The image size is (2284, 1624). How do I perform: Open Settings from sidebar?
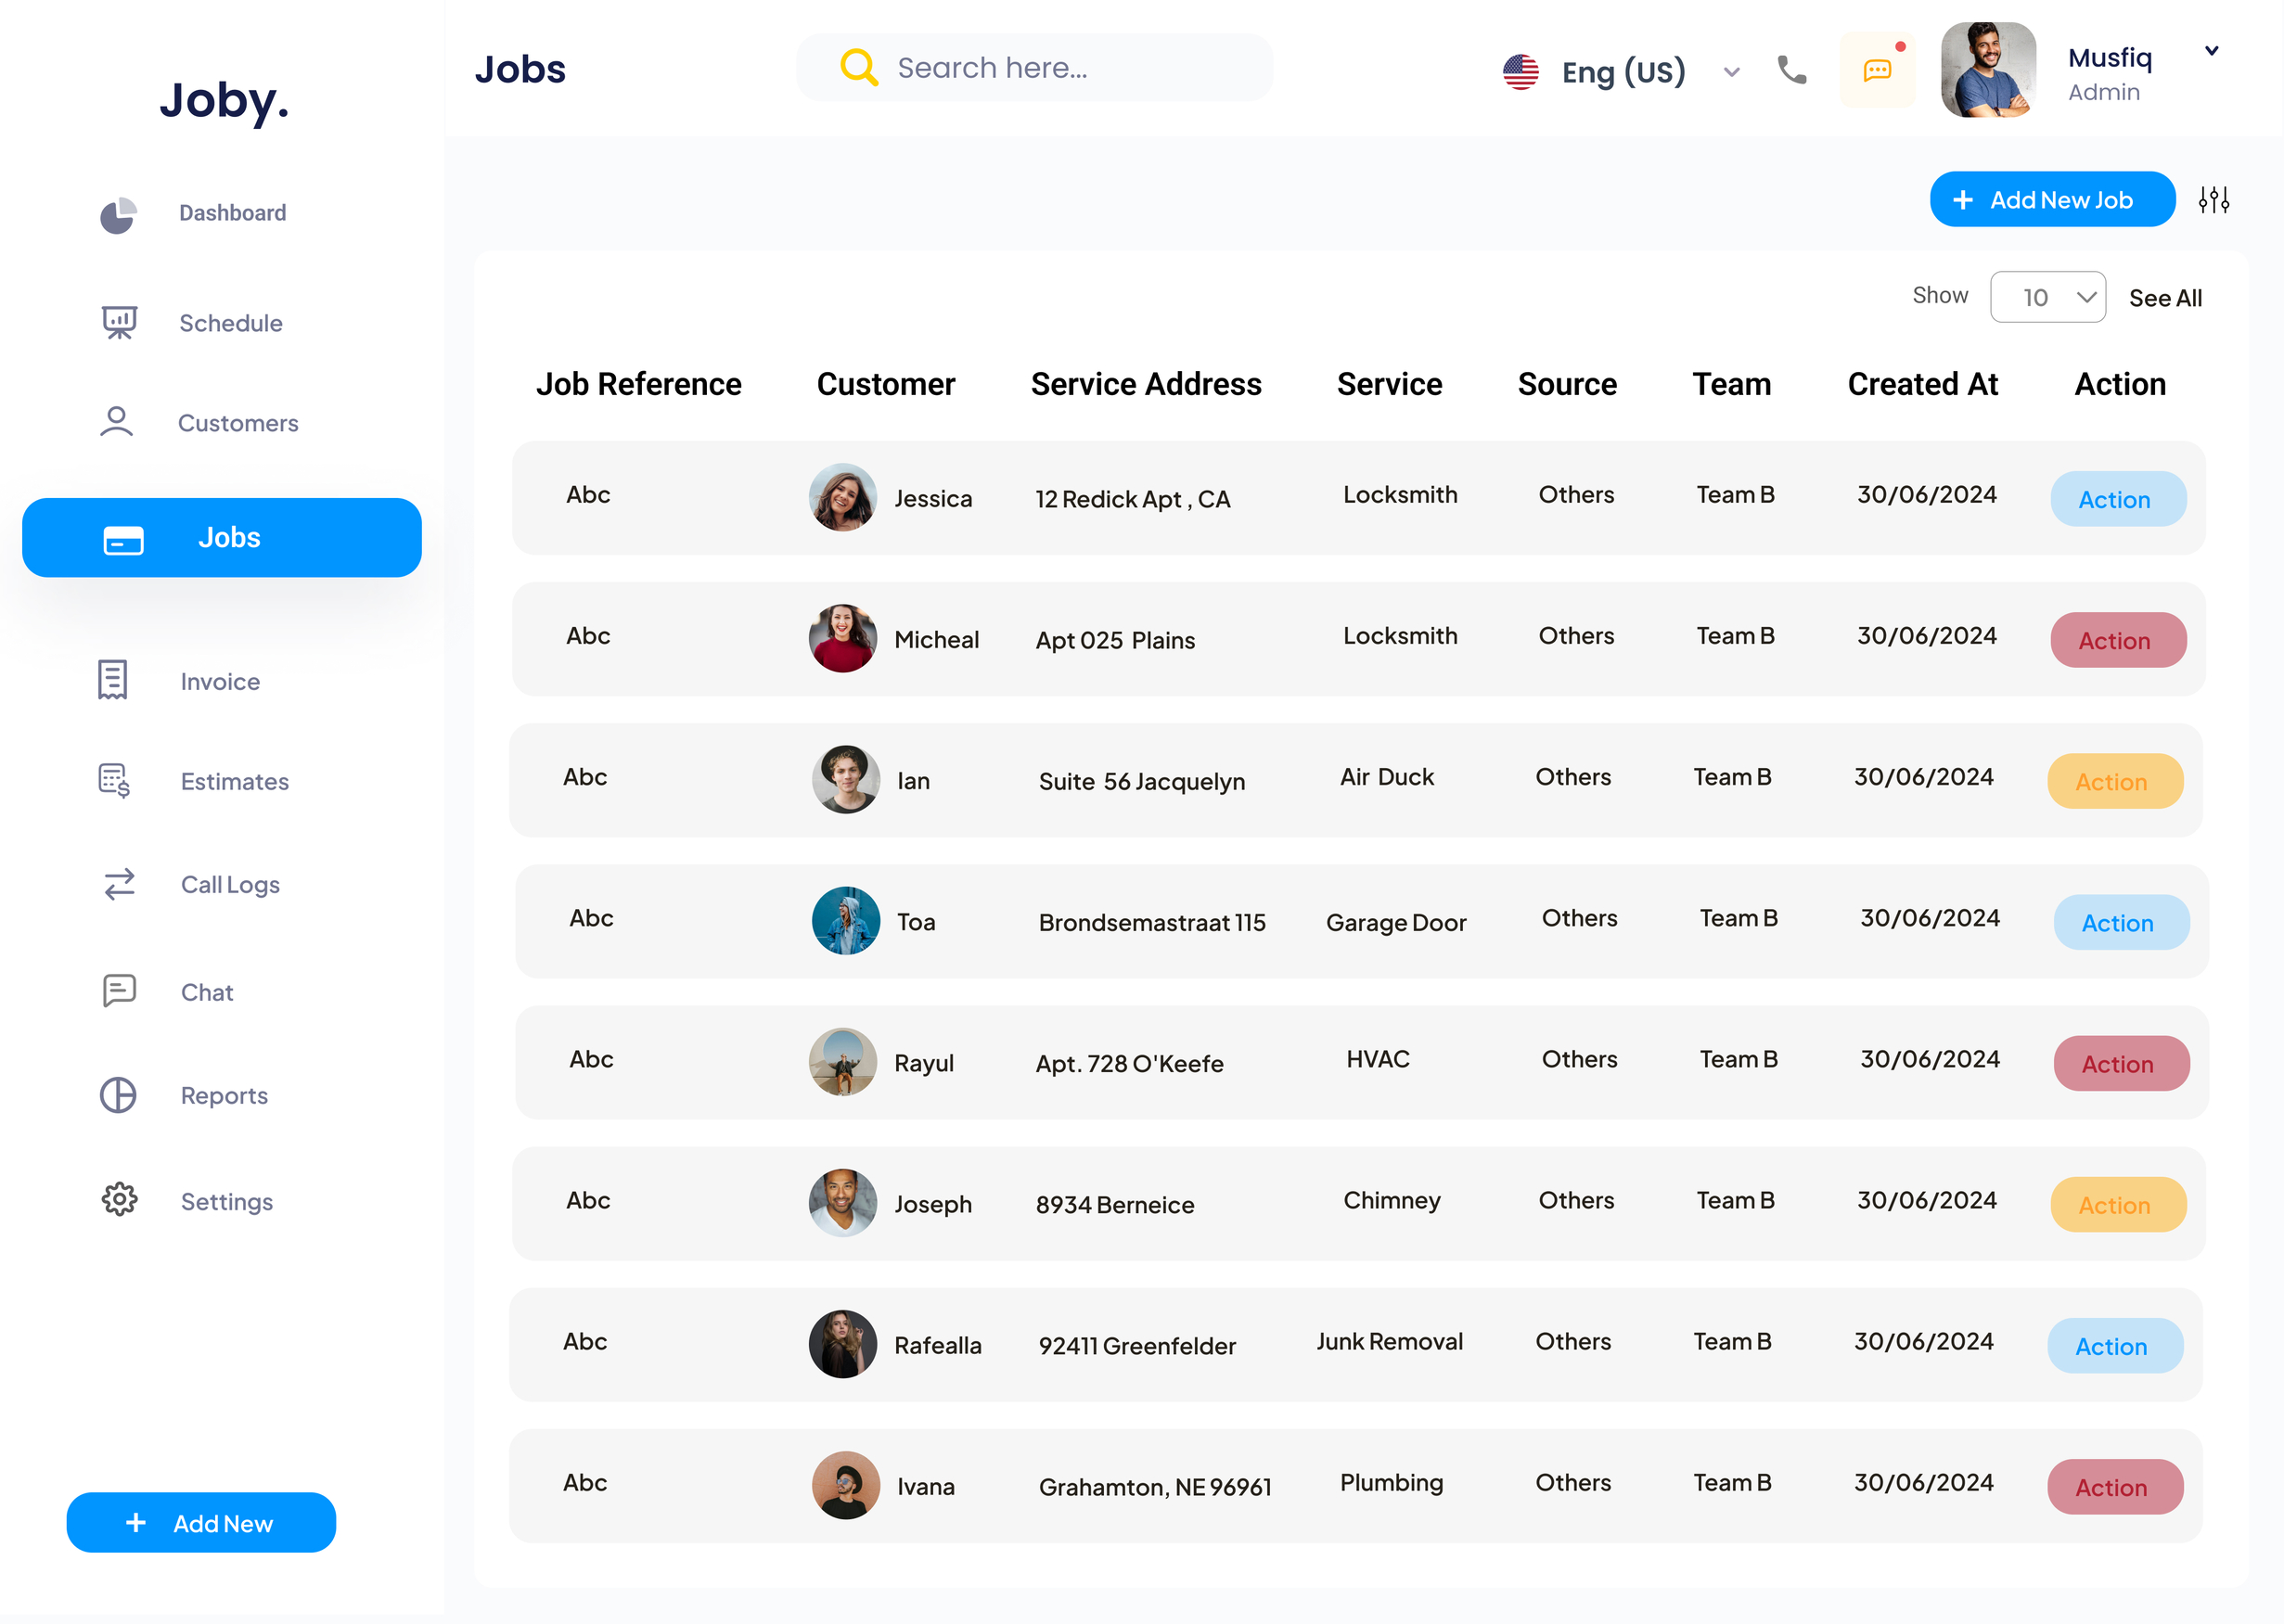pos(227,1201)
